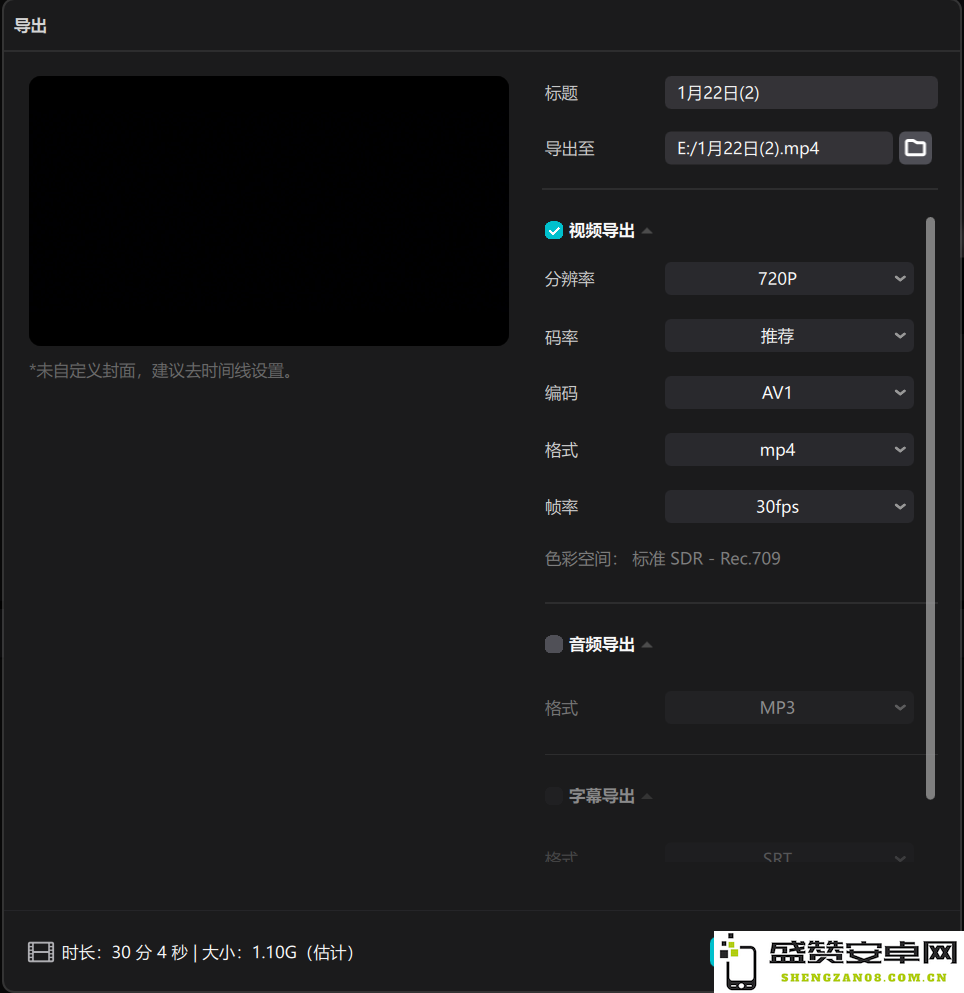Open the 码率 dropdown showing 推荐
The height and width of the screenshot is (993, 964).
pos(789,336)
